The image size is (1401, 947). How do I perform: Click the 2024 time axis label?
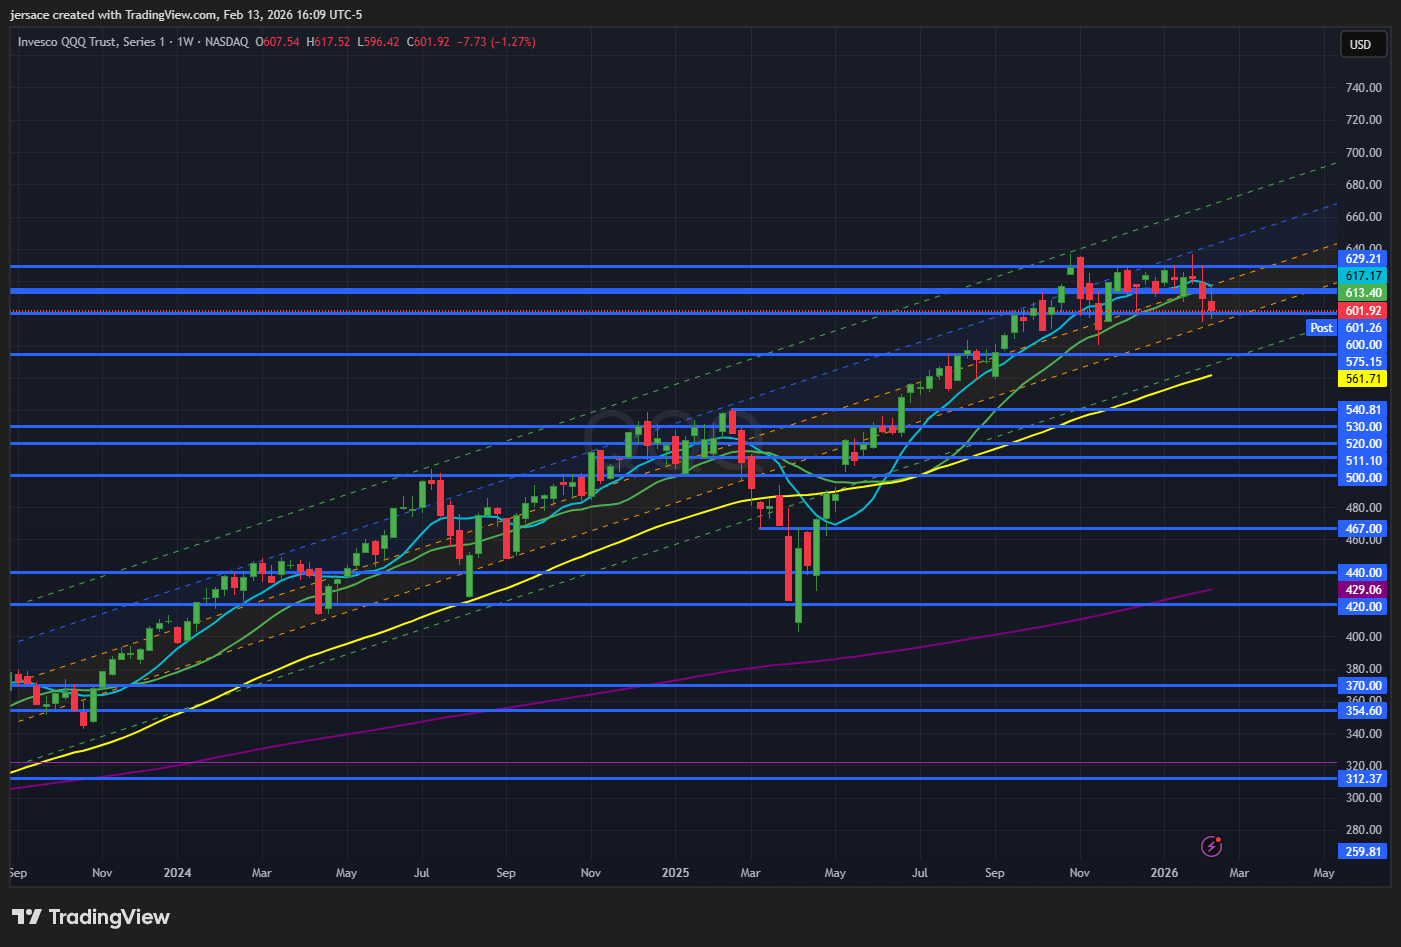(x=177, y=873)
